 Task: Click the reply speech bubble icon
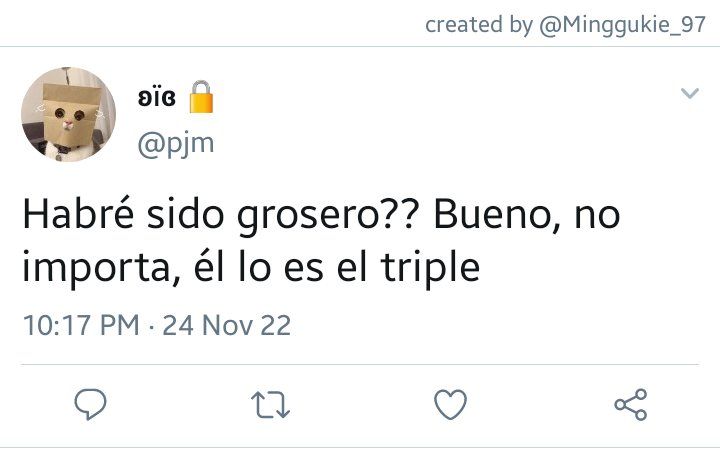coord(90,404)
